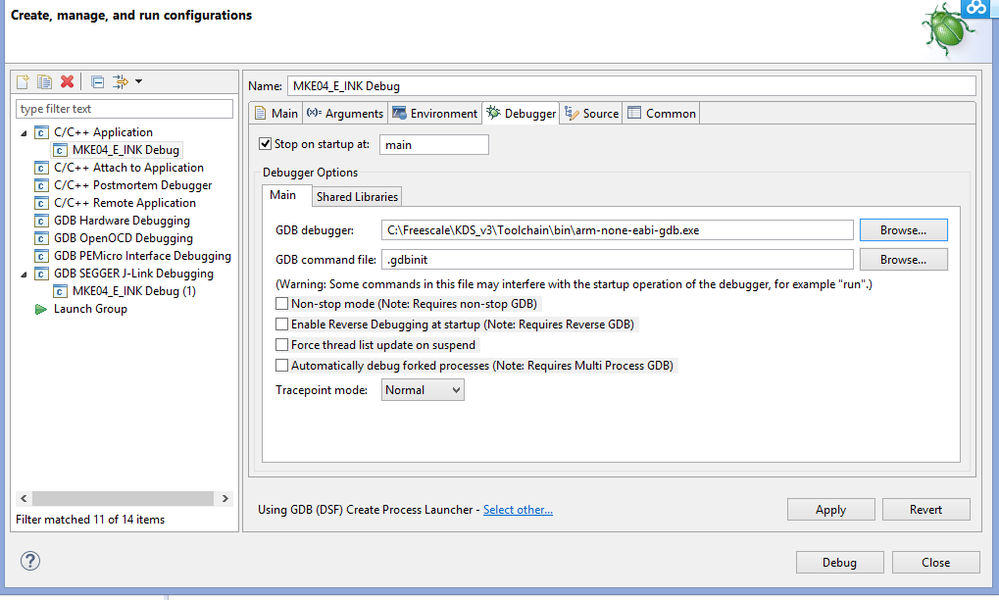This screenshot has height=600, width=999.
Task: Click the Launch Group green arrow icon
Action: [x=41, y=309]
